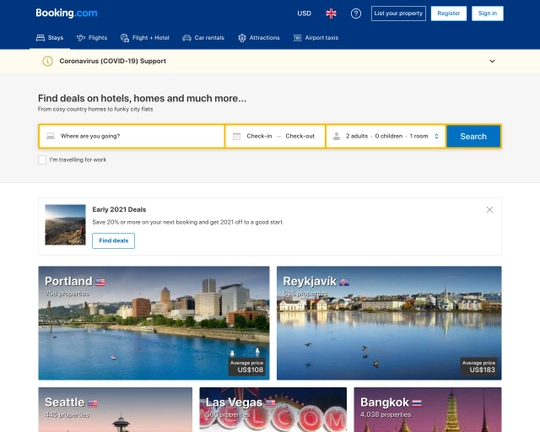The height and width of the screenshot is (432, 540).
Task: Click Reykjavík average price US$183 label
Action: click(x=479, y=367)
